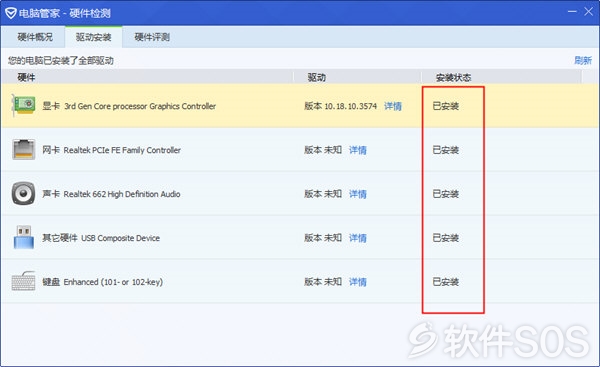Open 详情 for Realtek 662 High Definition Audio

click(x=358, y=194)
